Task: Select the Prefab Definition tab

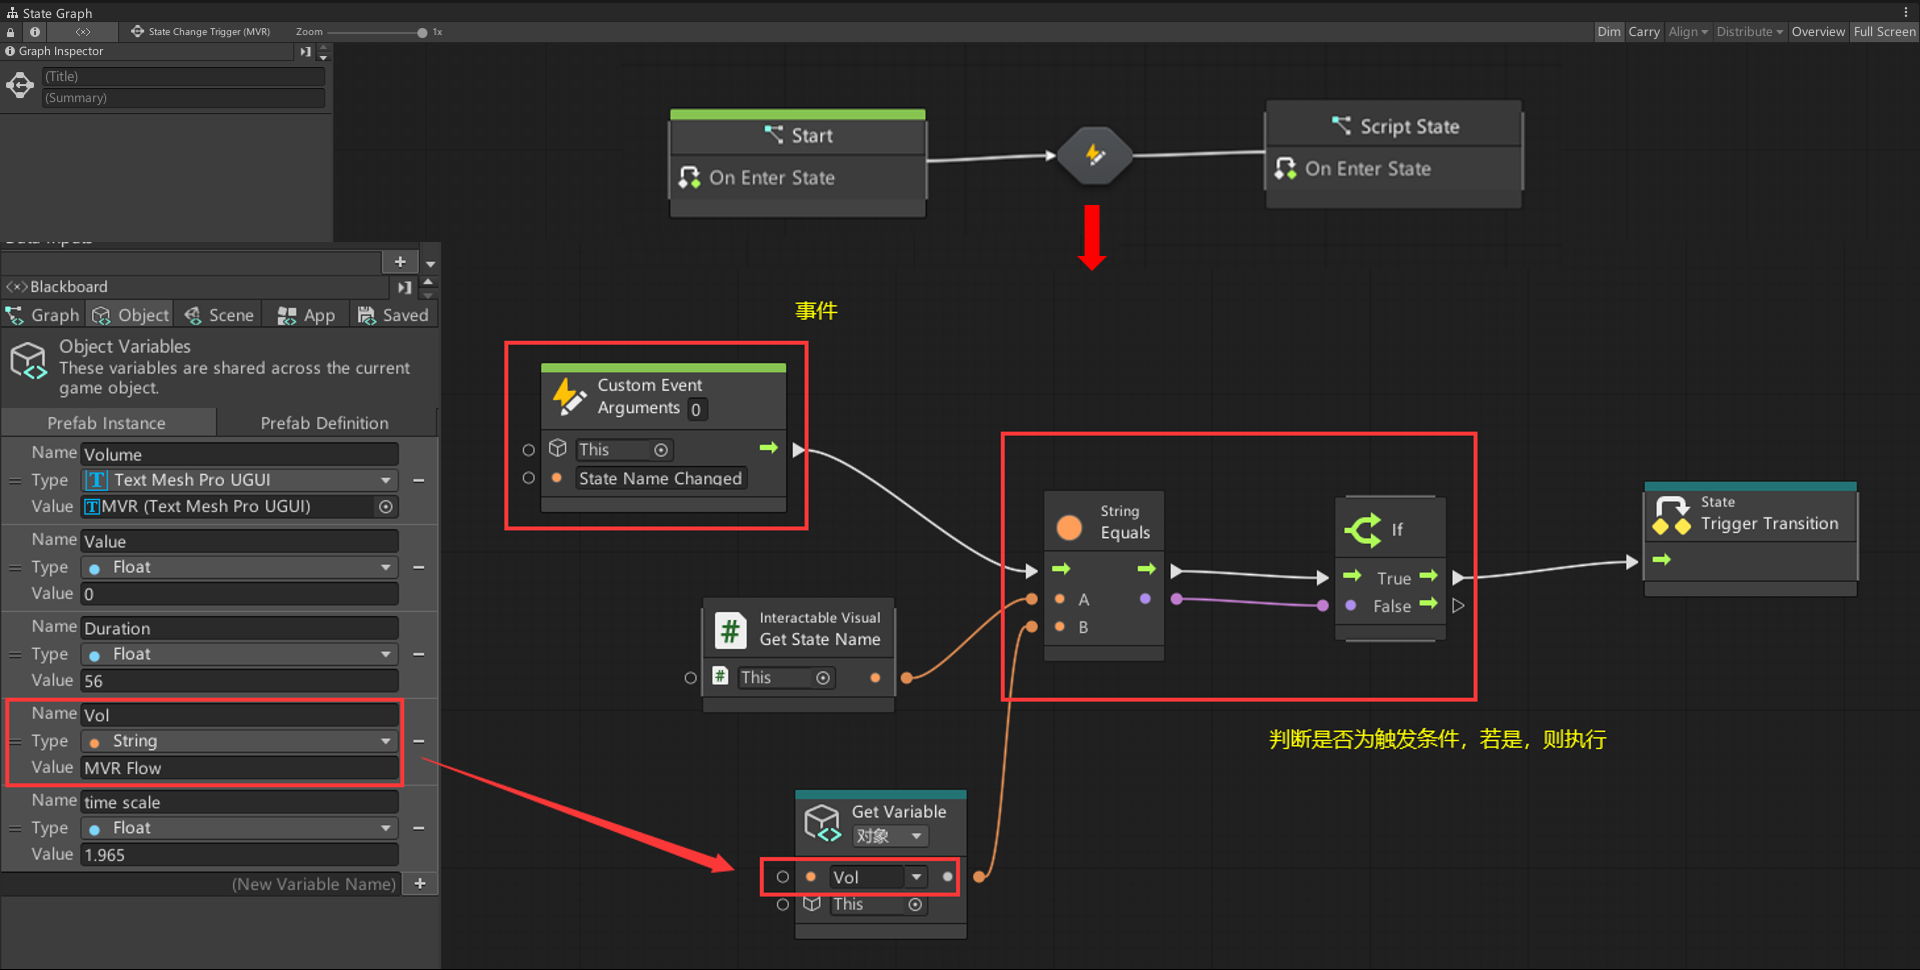Action: click(x=324, y=423)
